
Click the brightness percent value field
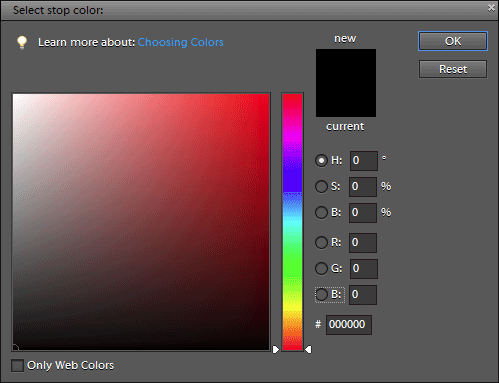(x=363, y=213)
